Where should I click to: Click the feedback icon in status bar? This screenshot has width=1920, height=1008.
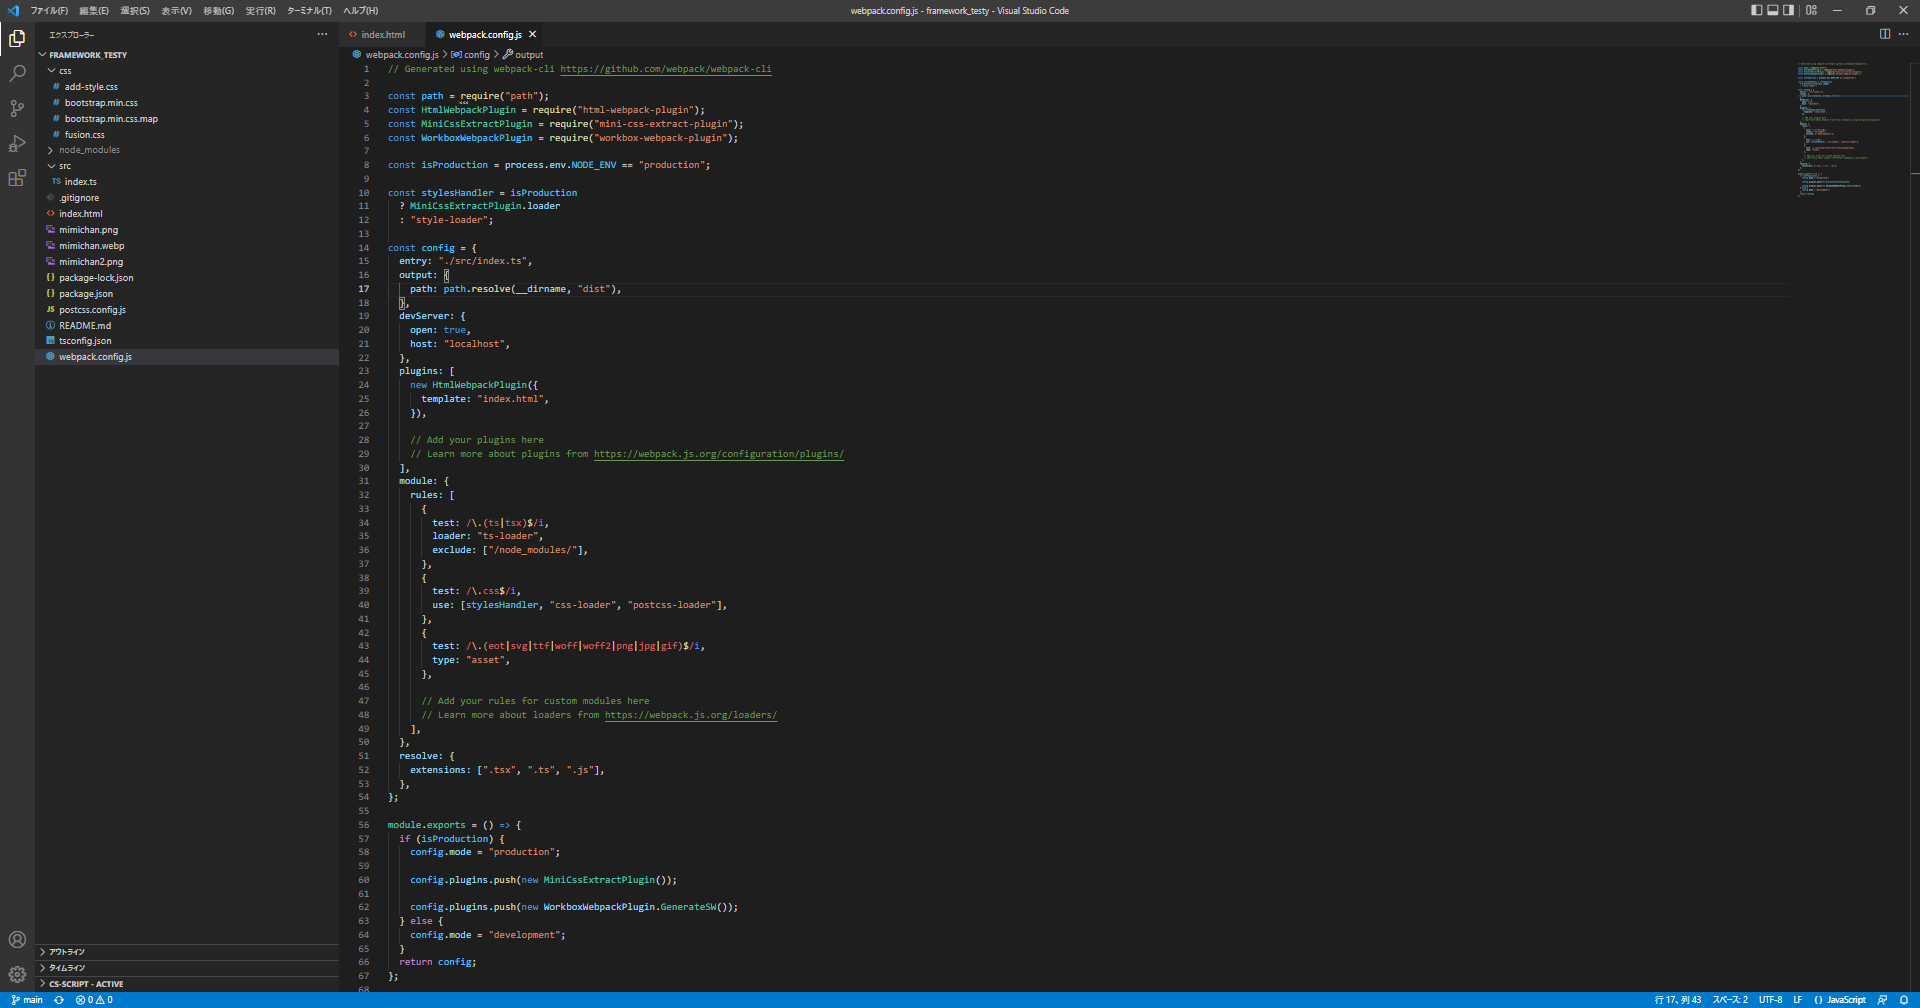1882,1000
